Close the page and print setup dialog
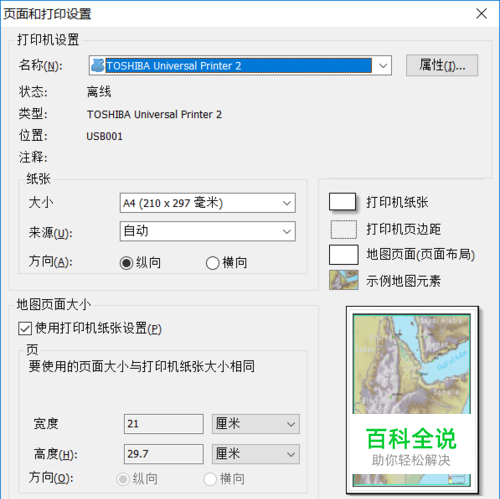500x499 pixels. (481, 14)
